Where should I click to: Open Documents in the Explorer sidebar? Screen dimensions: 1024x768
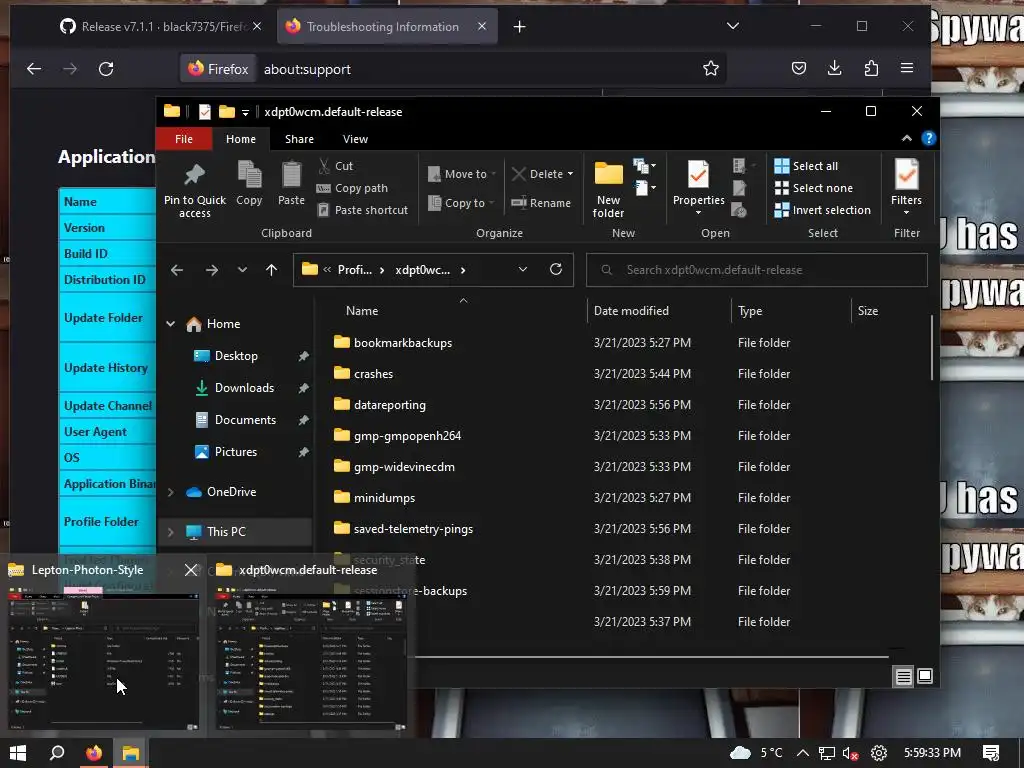(245, 420)
